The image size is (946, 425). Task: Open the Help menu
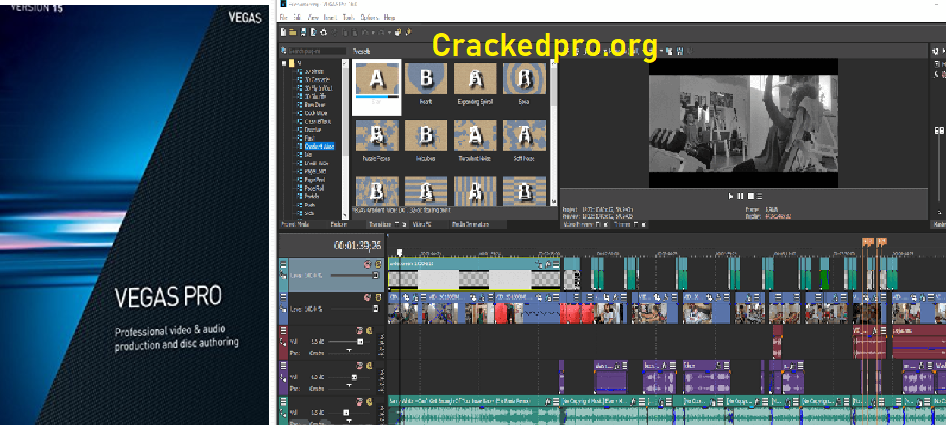390,18
